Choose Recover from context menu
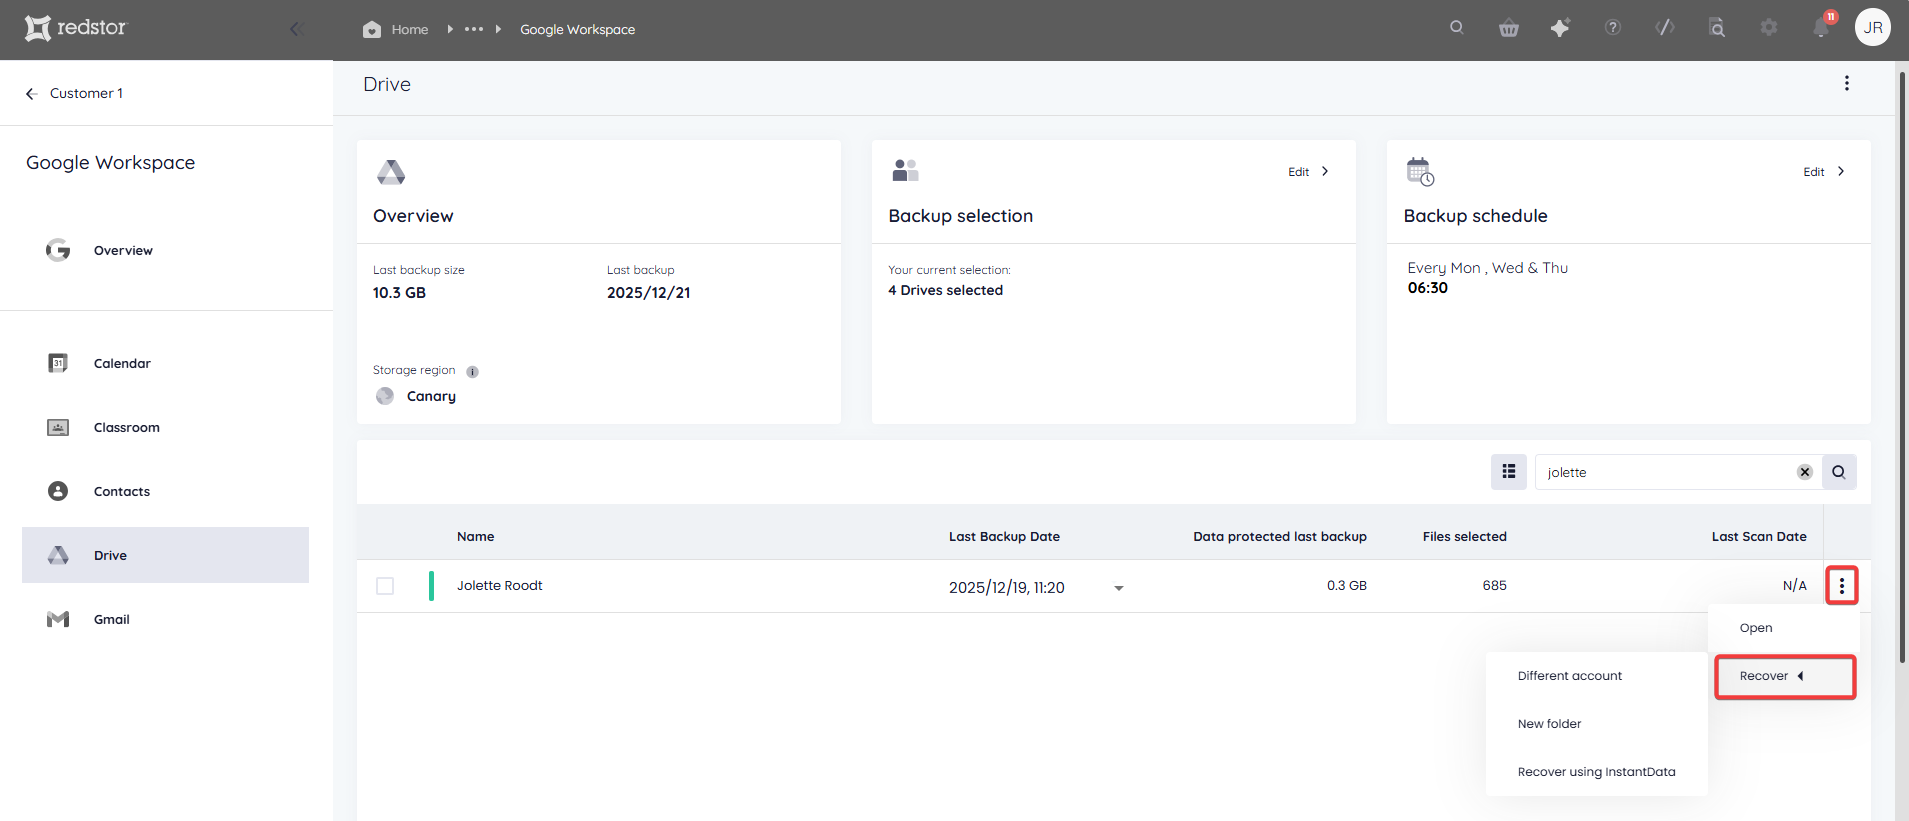Image resolution: width=1909 pixels, height=821 pixels. (x=1785, y=676)
